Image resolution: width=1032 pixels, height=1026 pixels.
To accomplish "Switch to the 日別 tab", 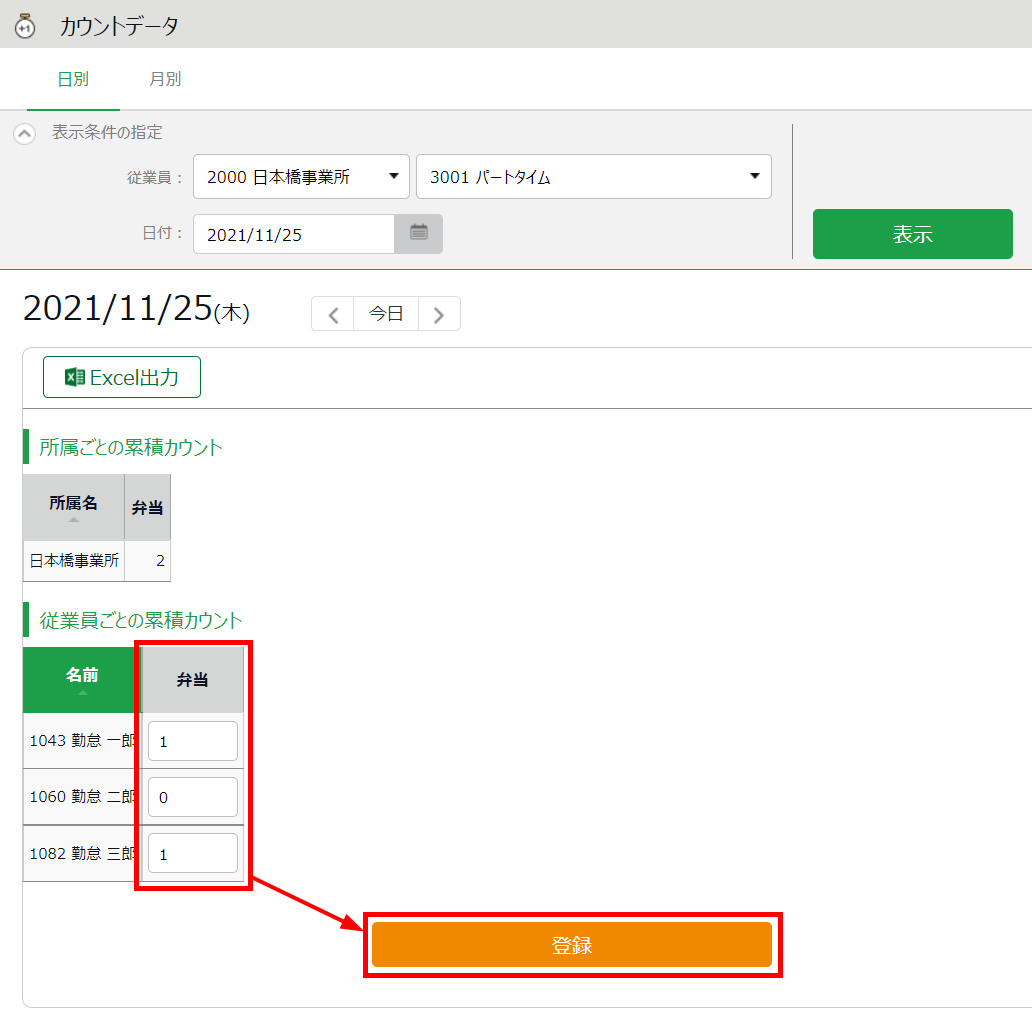I will [x=73, y=79].
